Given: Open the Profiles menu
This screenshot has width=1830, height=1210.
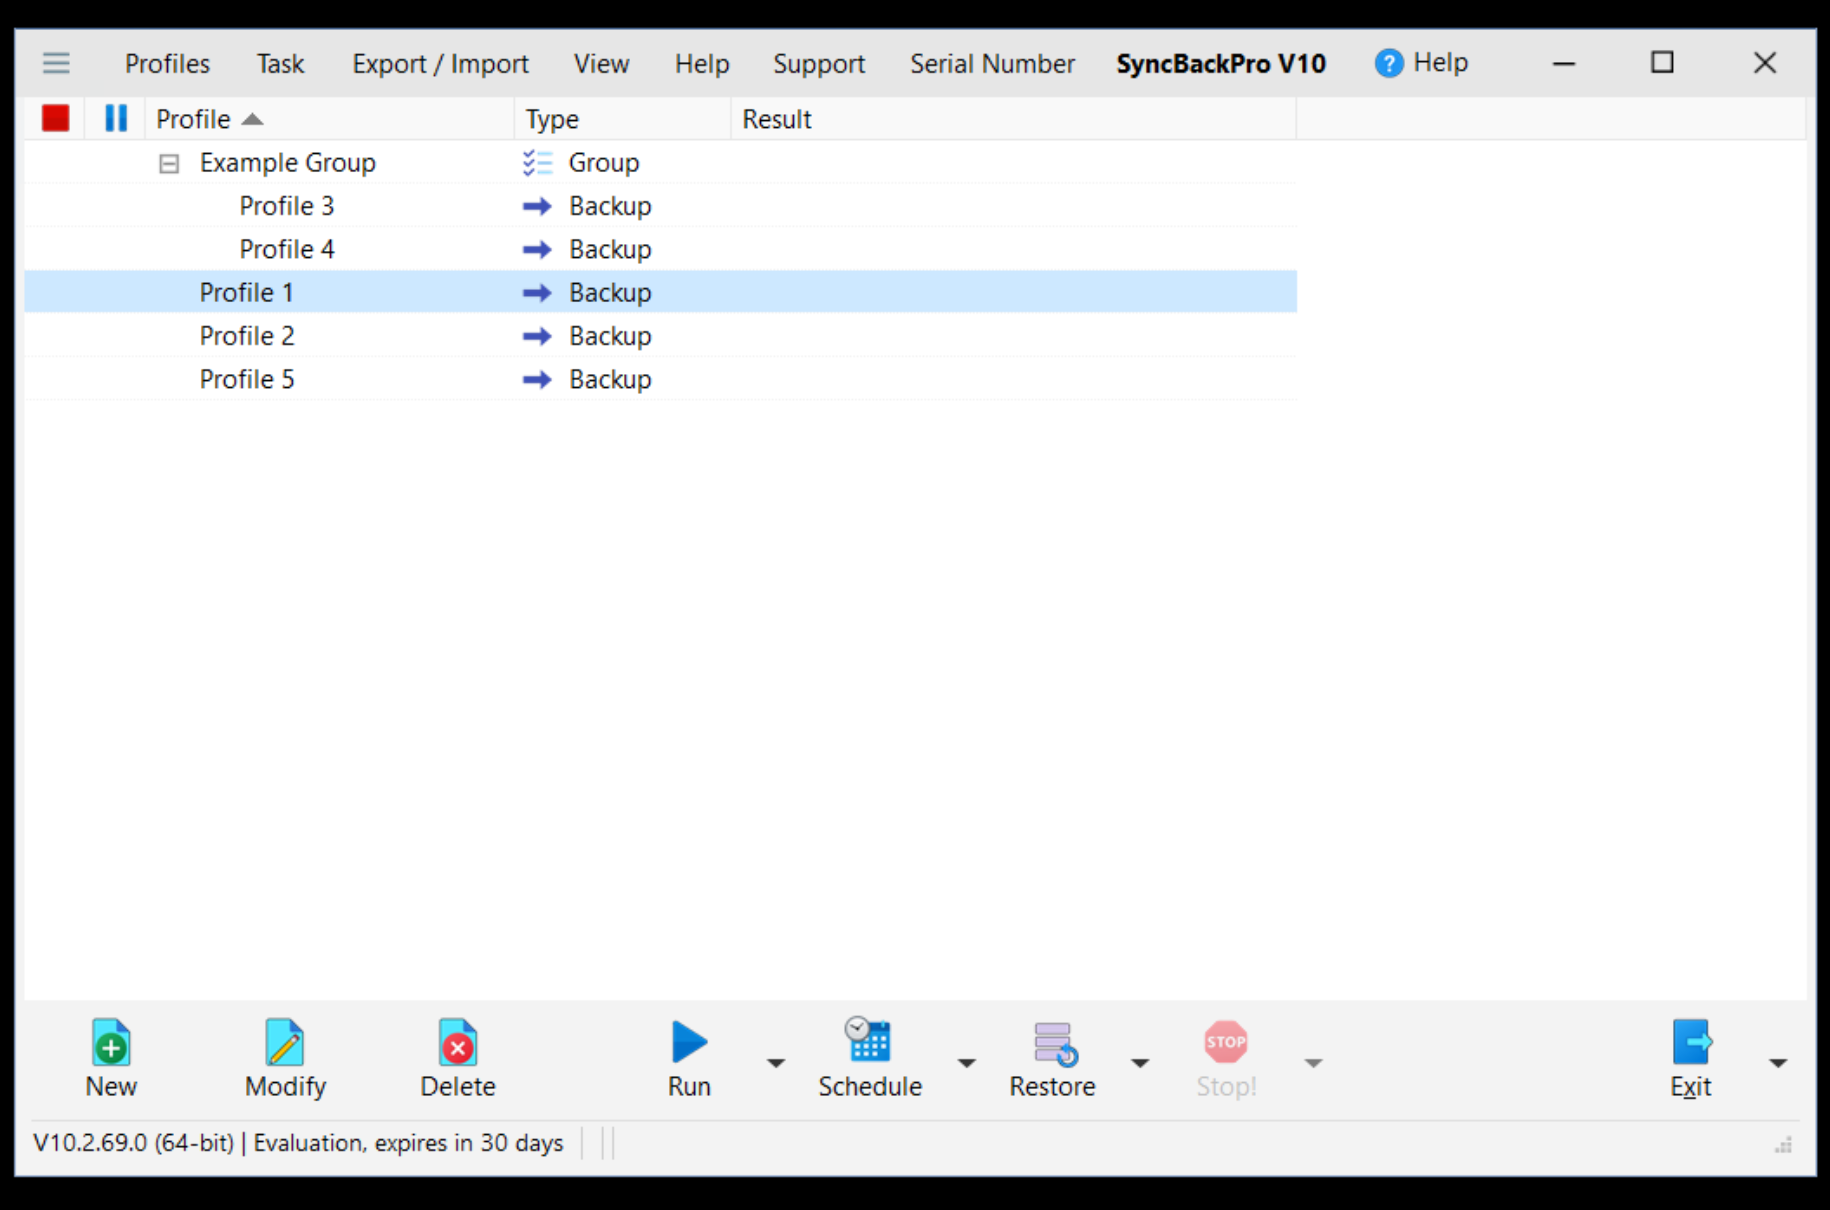Looking at the screenshot, I should click(167, 64).
